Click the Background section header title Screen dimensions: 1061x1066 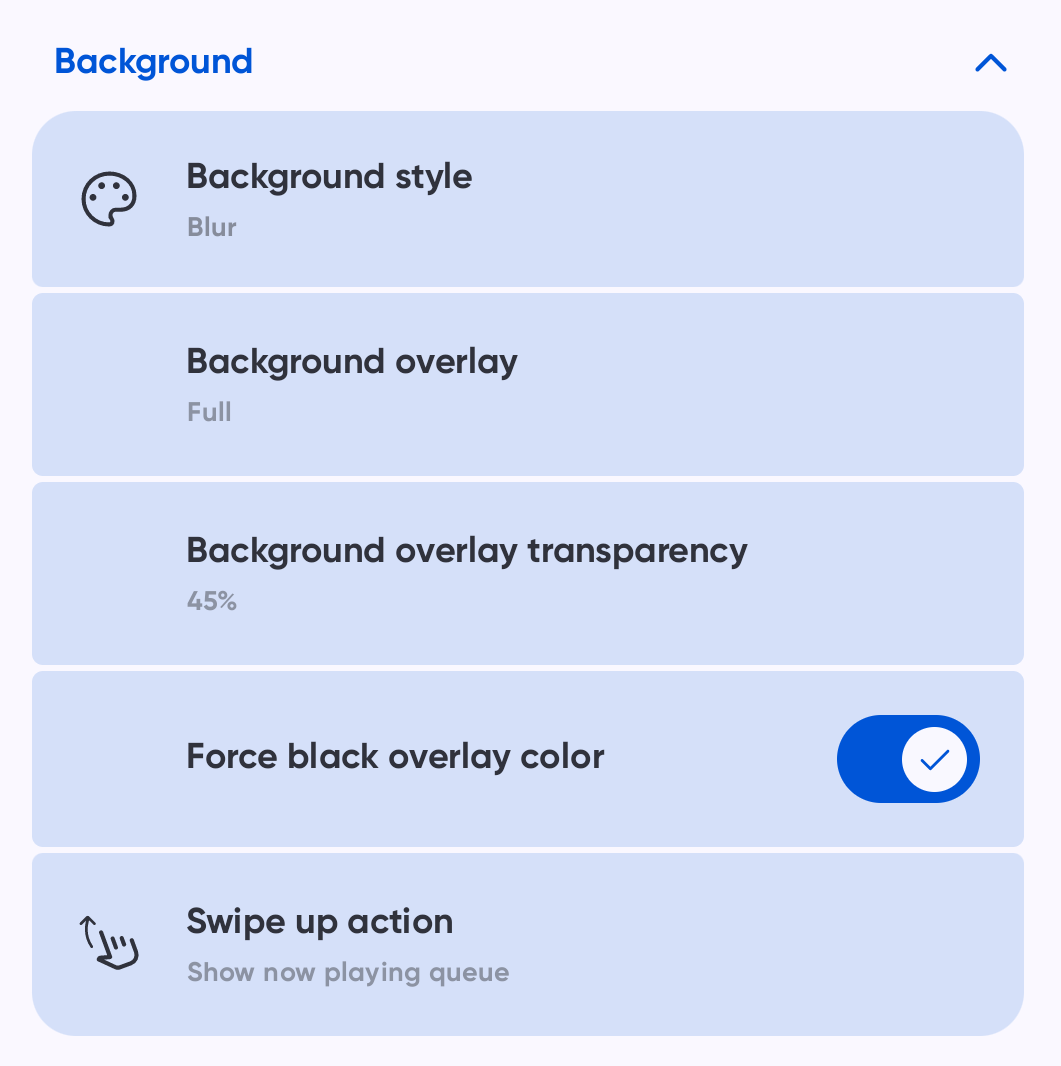(153, 62)
